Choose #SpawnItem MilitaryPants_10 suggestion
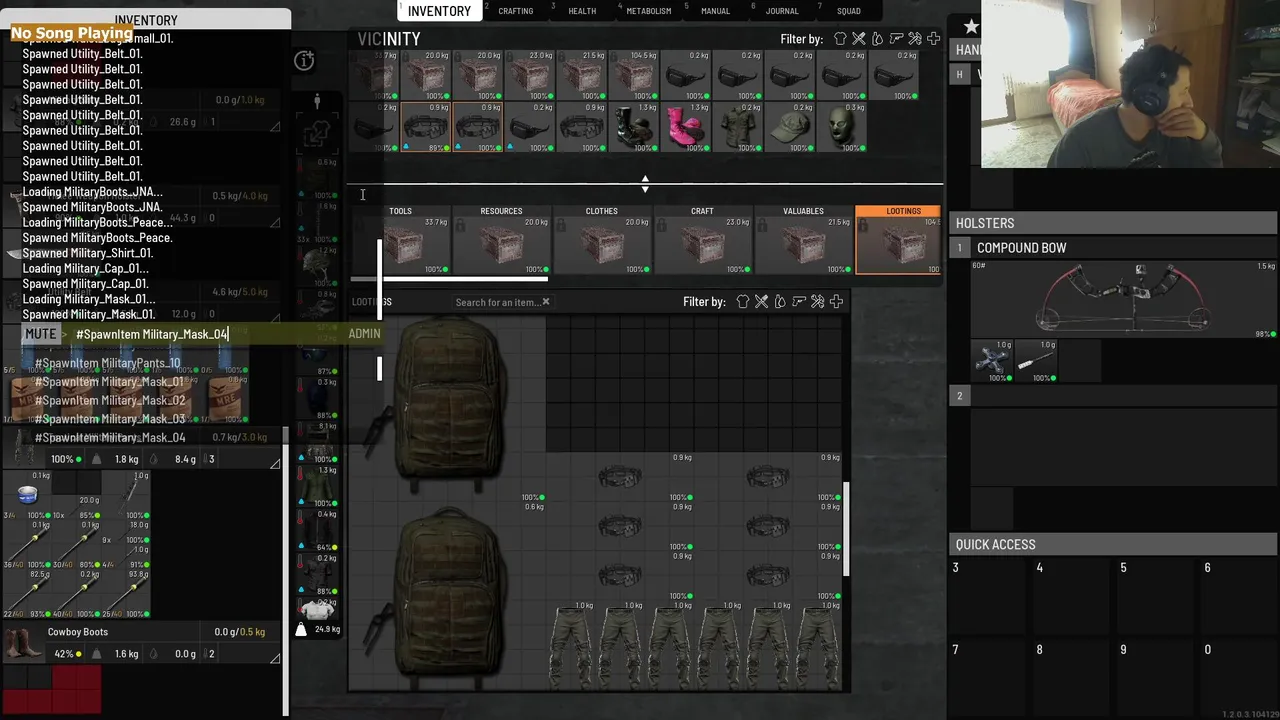The image size is (1280, 720). pyautogui.click(x=108, y=363)
